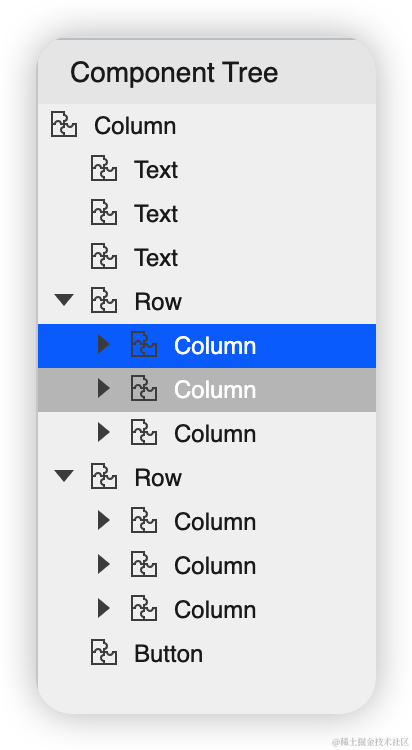Click the first Text item's puzzle icon
The image size is (412, 750).
pos(104,169)
